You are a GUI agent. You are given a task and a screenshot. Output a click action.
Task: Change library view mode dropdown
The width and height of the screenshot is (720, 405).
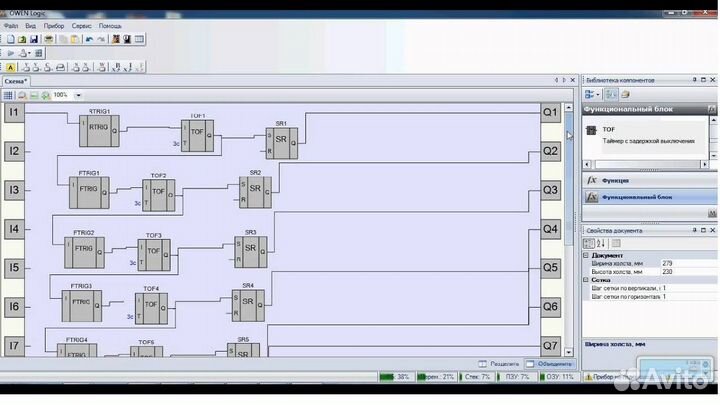click(x=592, y=95)
